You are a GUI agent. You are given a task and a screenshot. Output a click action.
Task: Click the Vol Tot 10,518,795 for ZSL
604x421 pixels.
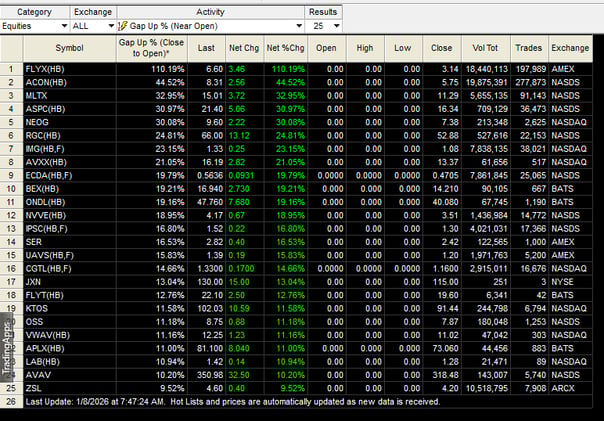click(x=487, y=388)
